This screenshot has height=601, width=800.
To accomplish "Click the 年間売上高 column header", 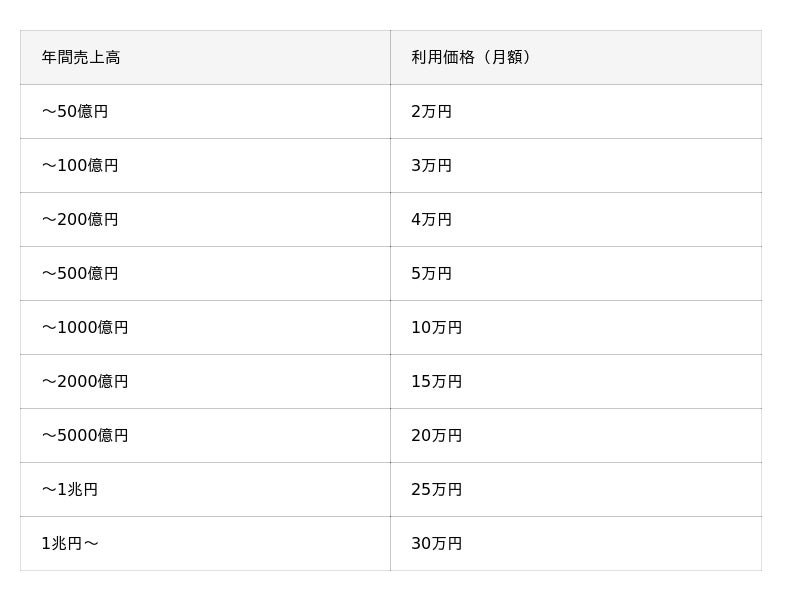I will click(205, 57).
